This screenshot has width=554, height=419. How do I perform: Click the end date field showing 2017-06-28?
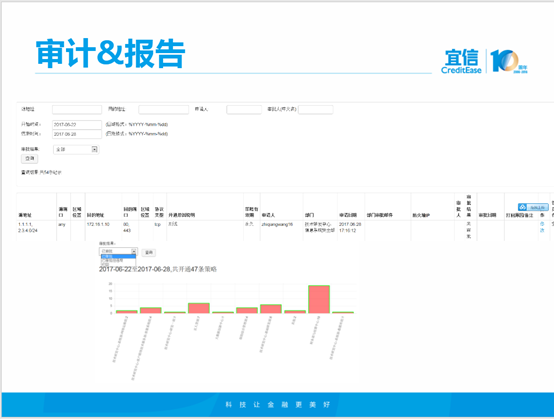(77, 134)
